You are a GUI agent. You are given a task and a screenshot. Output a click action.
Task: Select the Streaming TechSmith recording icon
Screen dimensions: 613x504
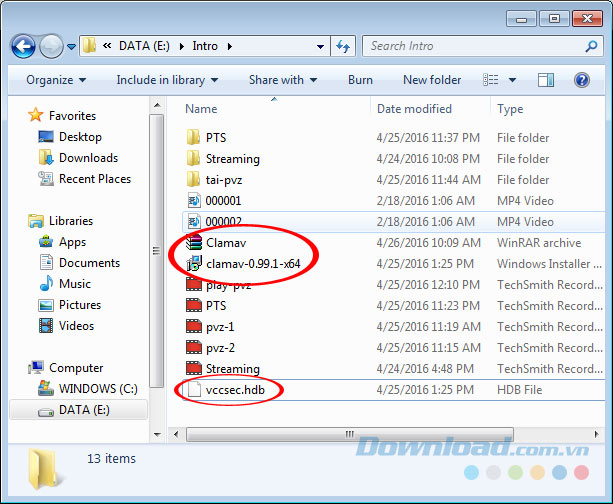coord(194,368)
